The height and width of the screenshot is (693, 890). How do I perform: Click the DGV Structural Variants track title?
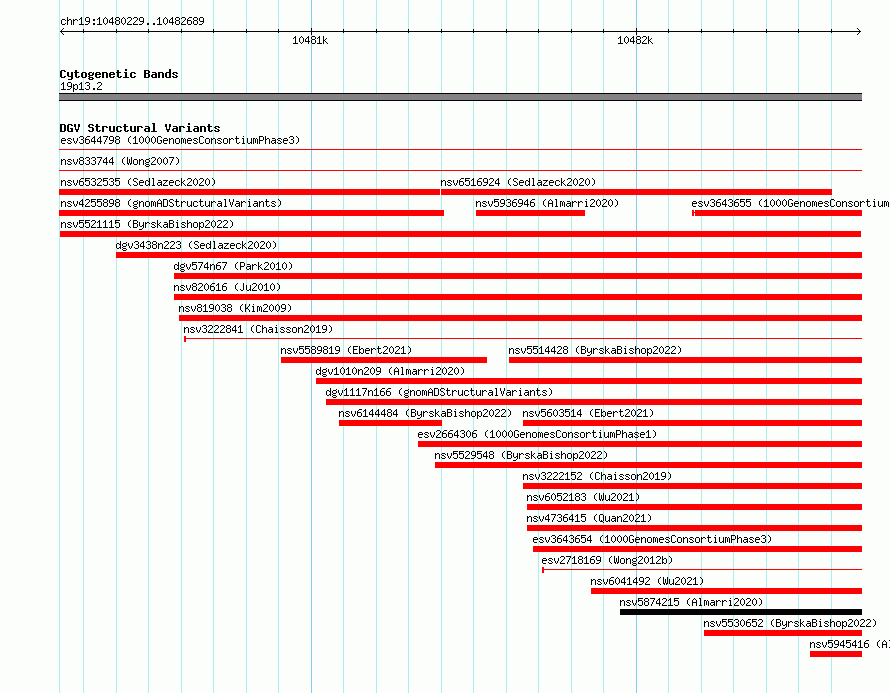(x=140, y=128)
